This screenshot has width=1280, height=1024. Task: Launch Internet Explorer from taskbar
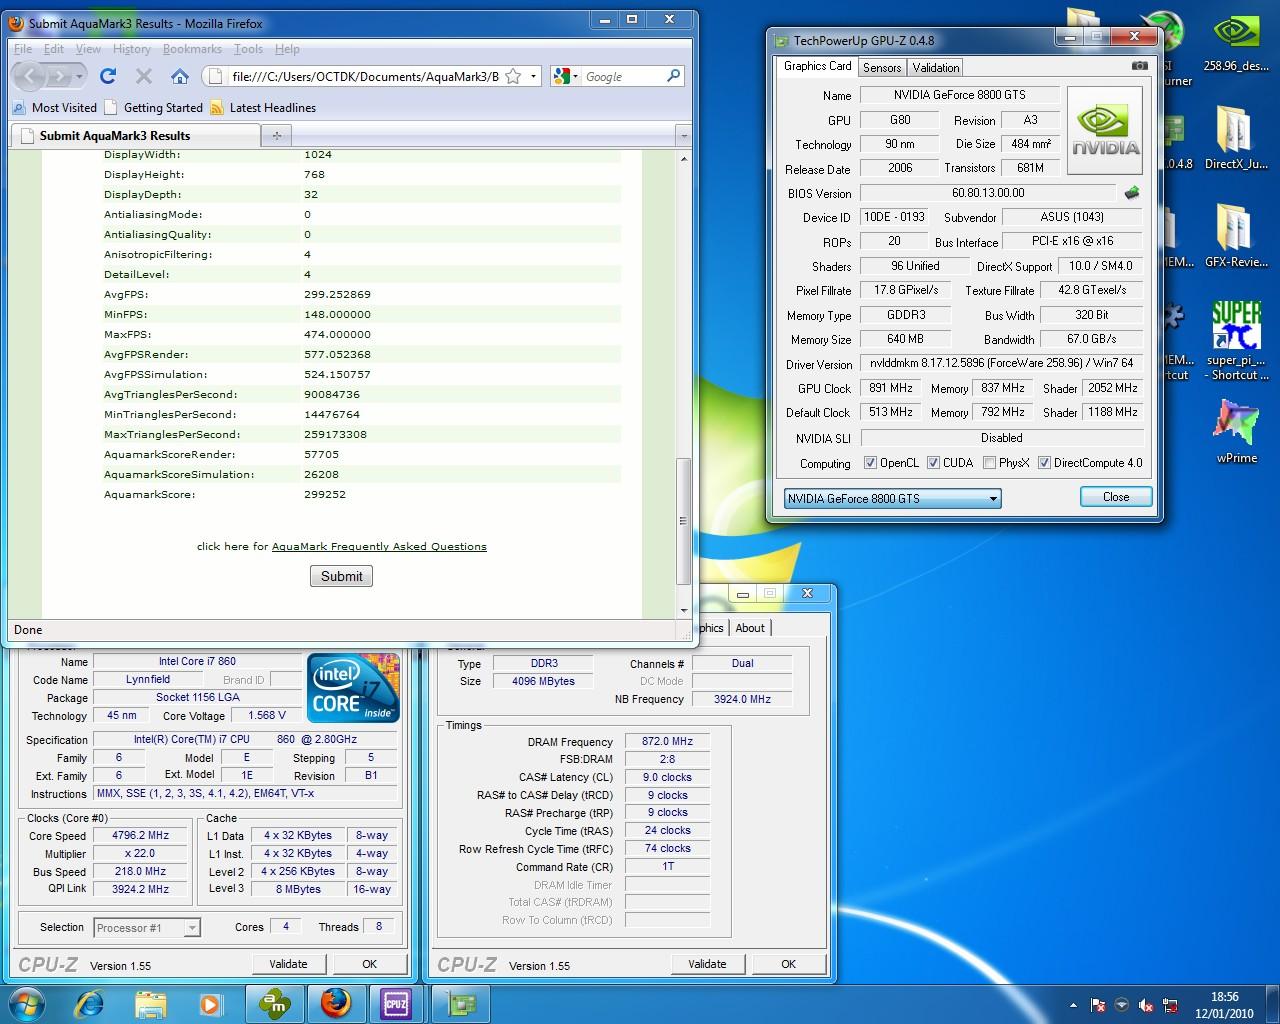click(x=91, y=1003)
